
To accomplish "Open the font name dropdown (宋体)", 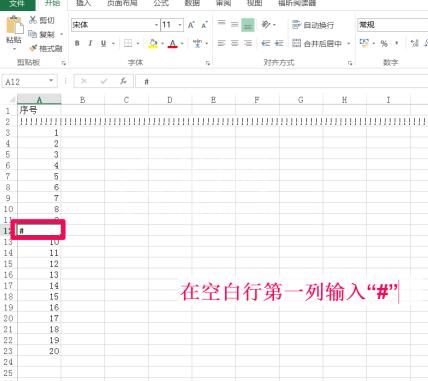I will [156, 25].
